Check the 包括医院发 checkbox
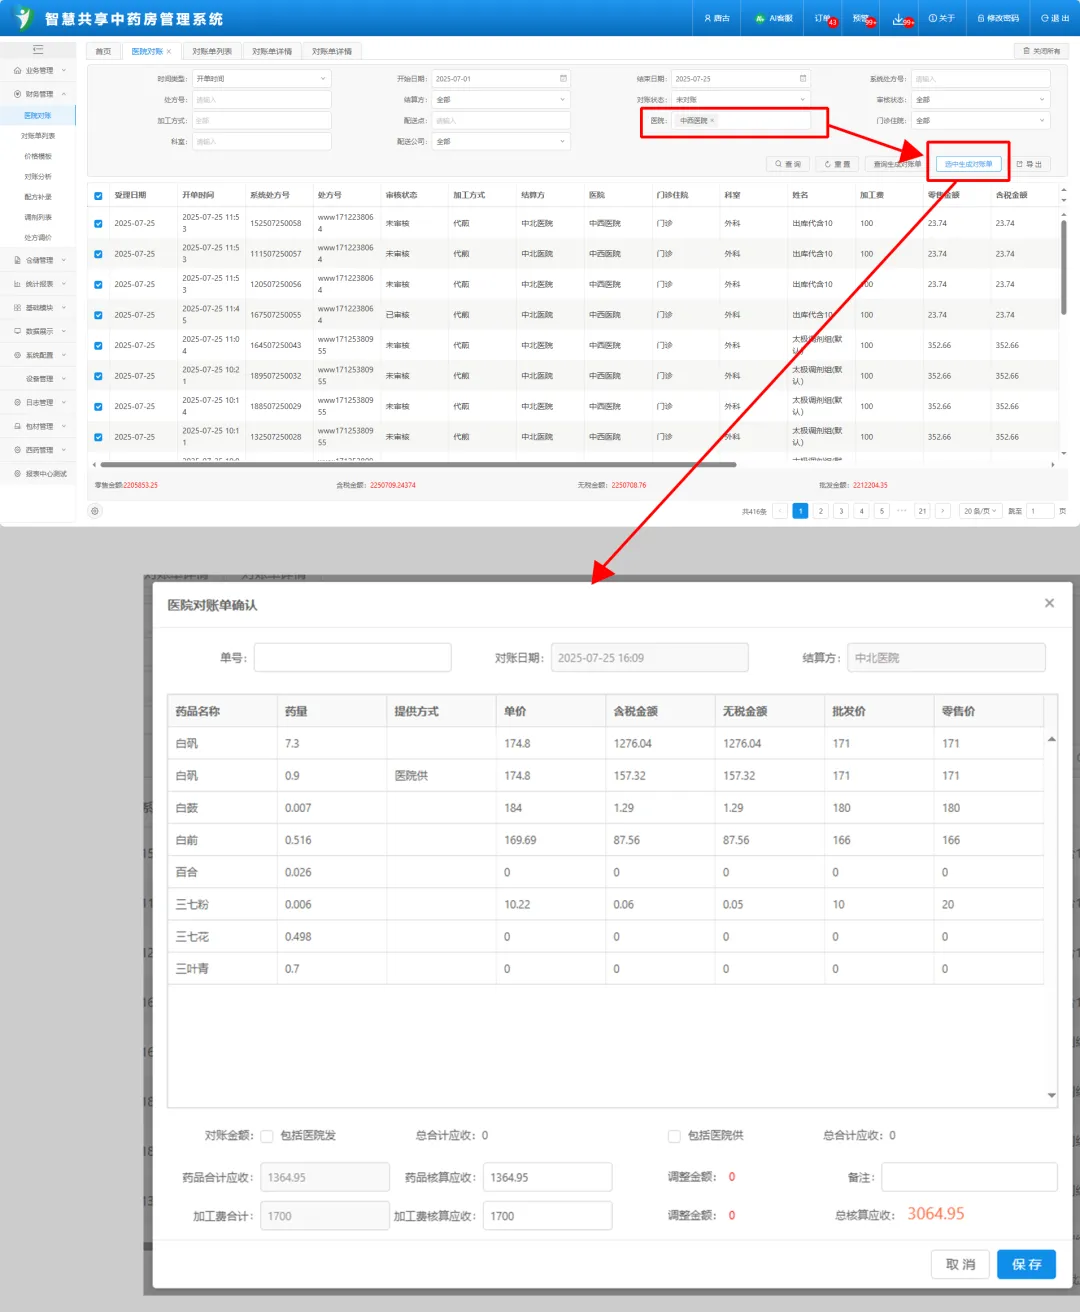Screen dimensions: 1080x1312 (267, 1136)
